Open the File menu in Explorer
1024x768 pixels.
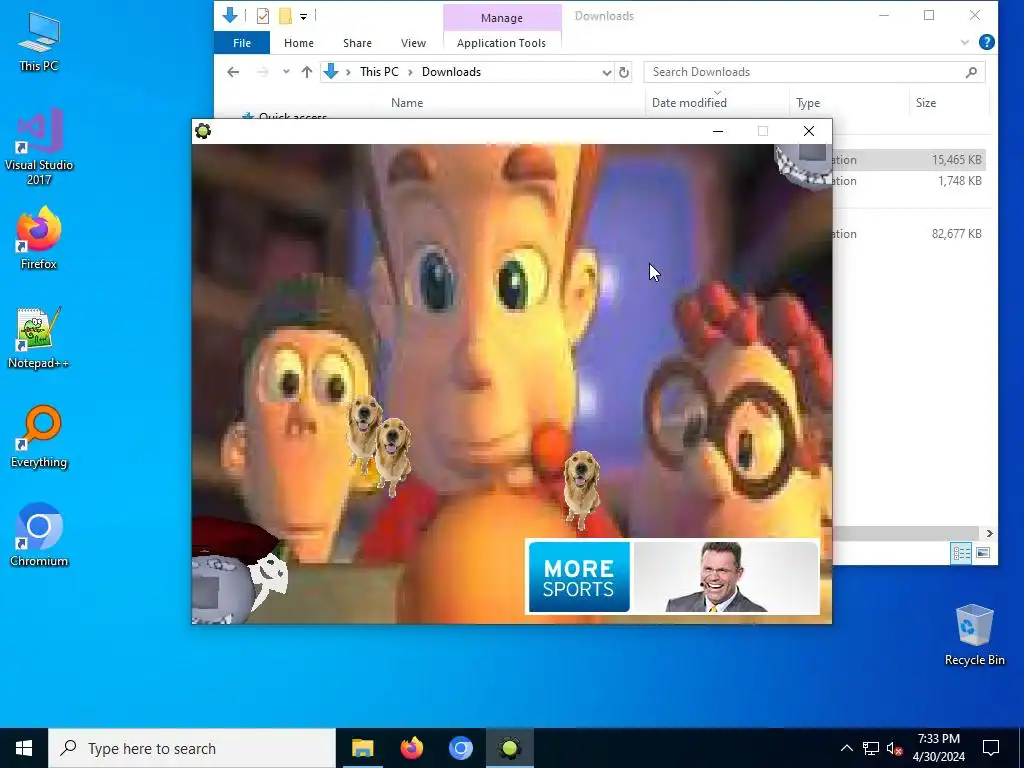[242, 43]
